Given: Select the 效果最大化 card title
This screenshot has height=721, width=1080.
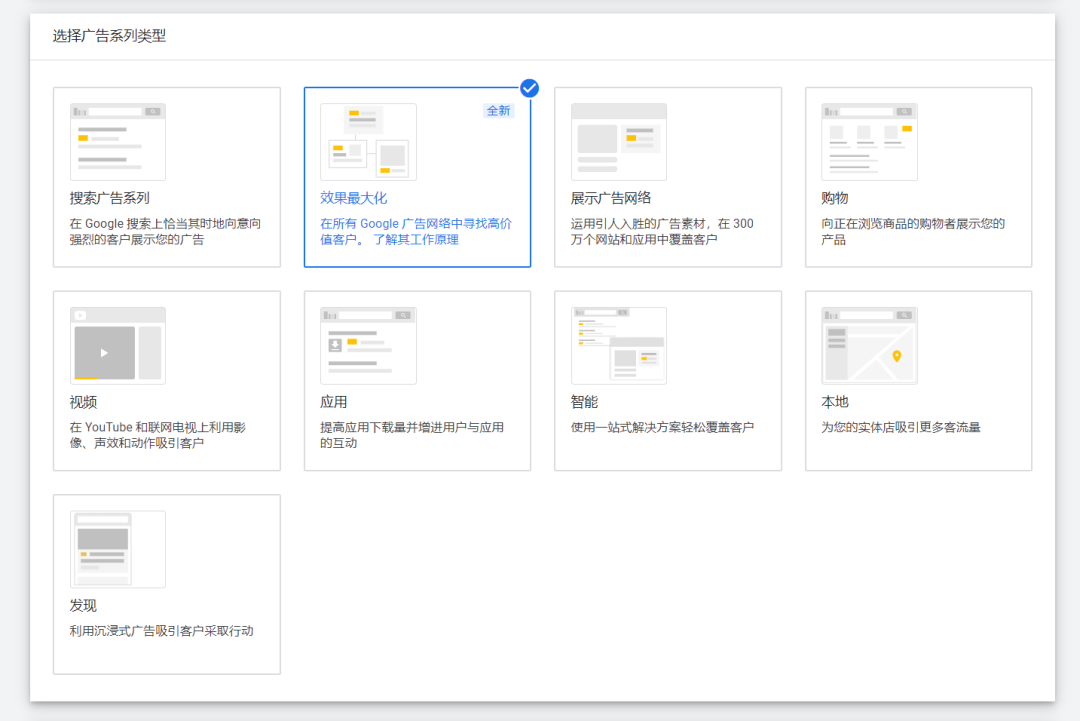Looking at the screenshot, I should [353, 198].
